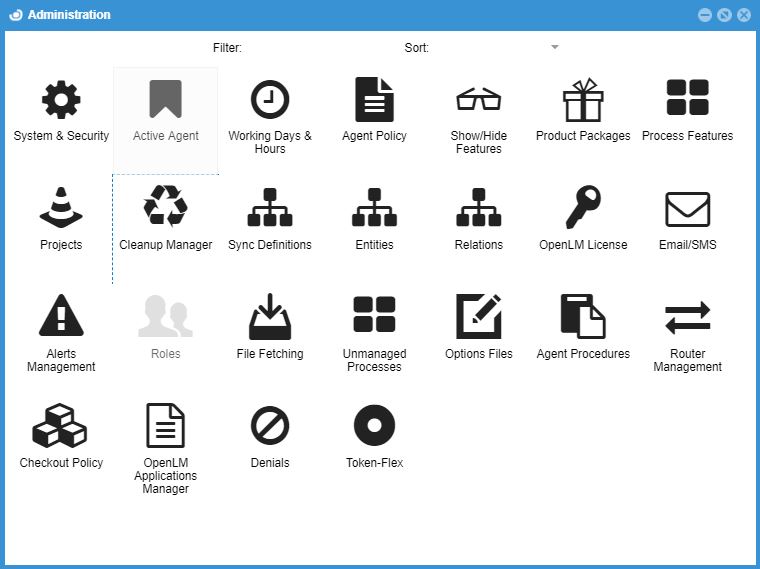This screenshot has width=760, height=569.
Task: Launch the Cleanup Manager recycle icon
Action: tap(166, 209)
